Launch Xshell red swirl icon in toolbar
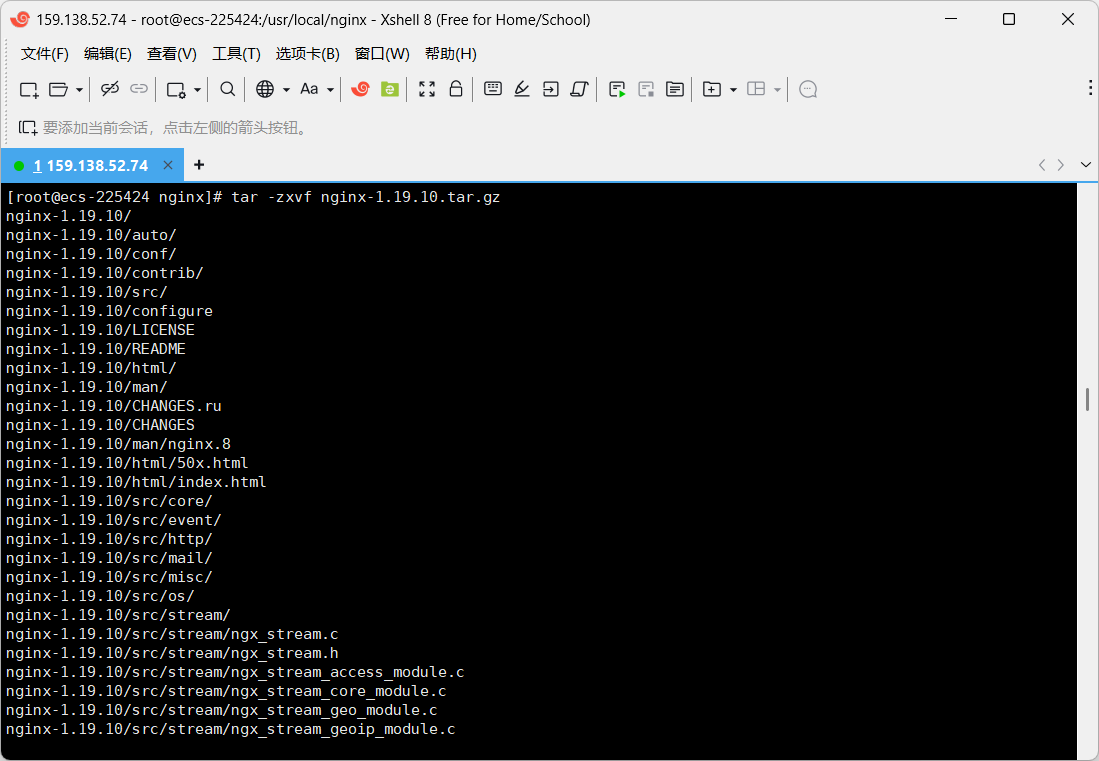Screen dimensions: 1099x761 pos(360,89)
